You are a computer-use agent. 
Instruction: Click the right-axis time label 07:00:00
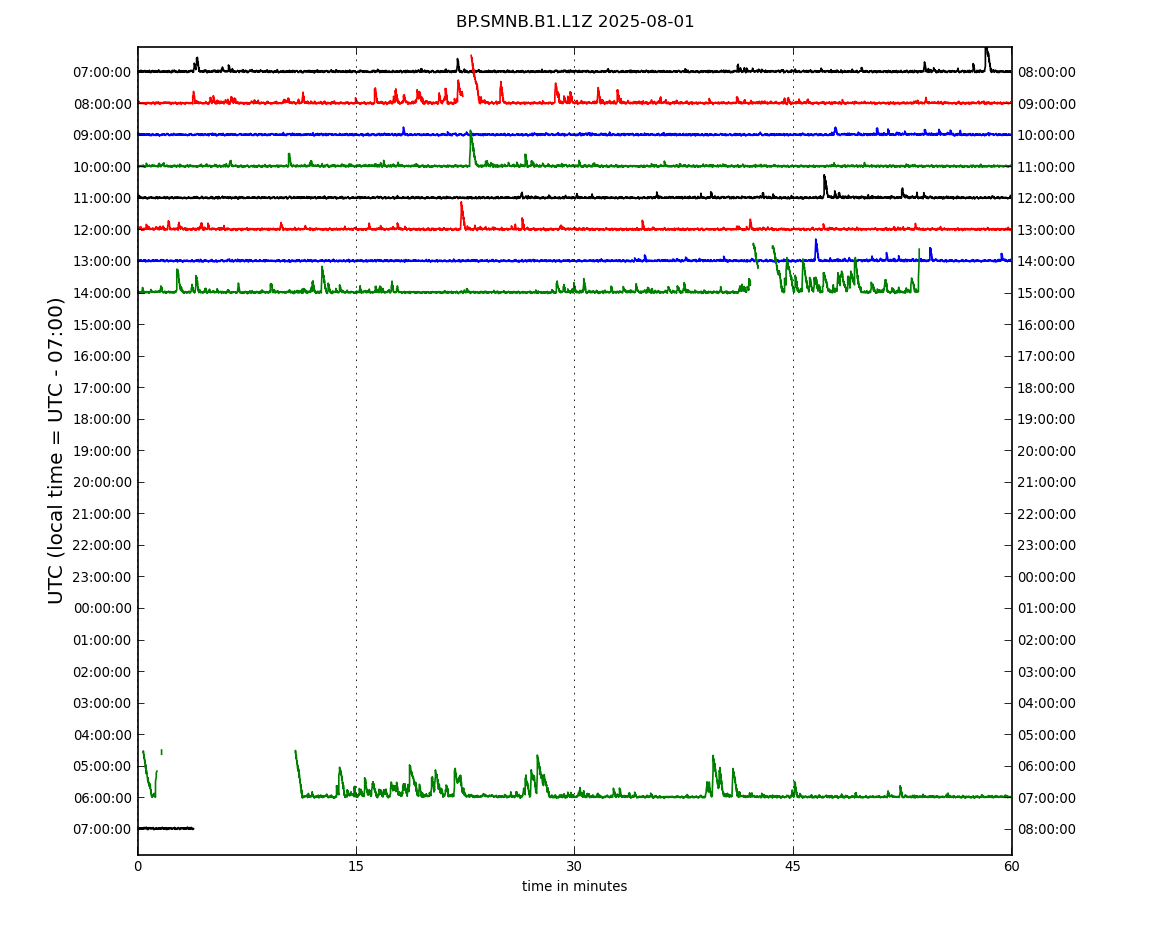point(1047,798)
